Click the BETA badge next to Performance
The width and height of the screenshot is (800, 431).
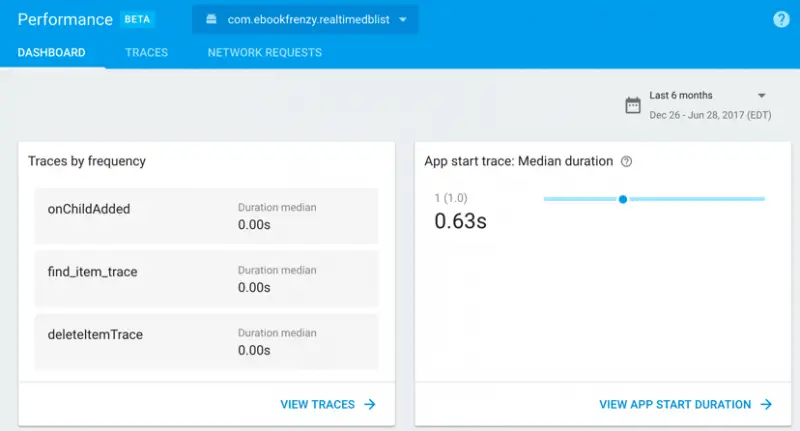[137, 19]
